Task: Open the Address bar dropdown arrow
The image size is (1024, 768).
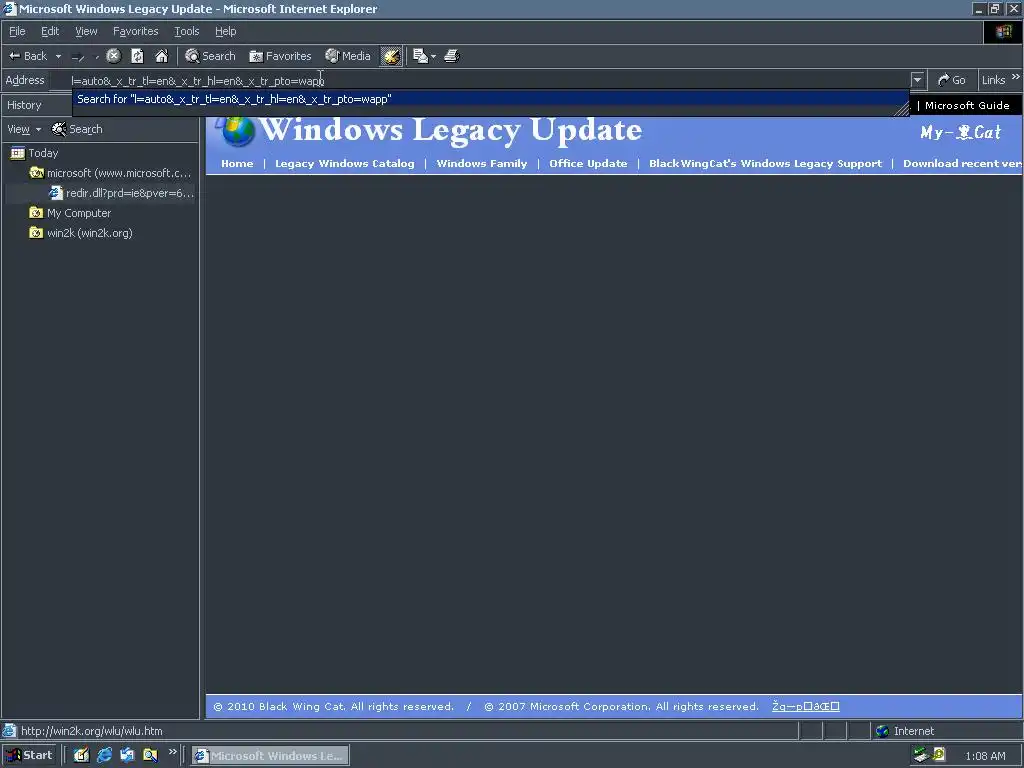Action: 918,80
